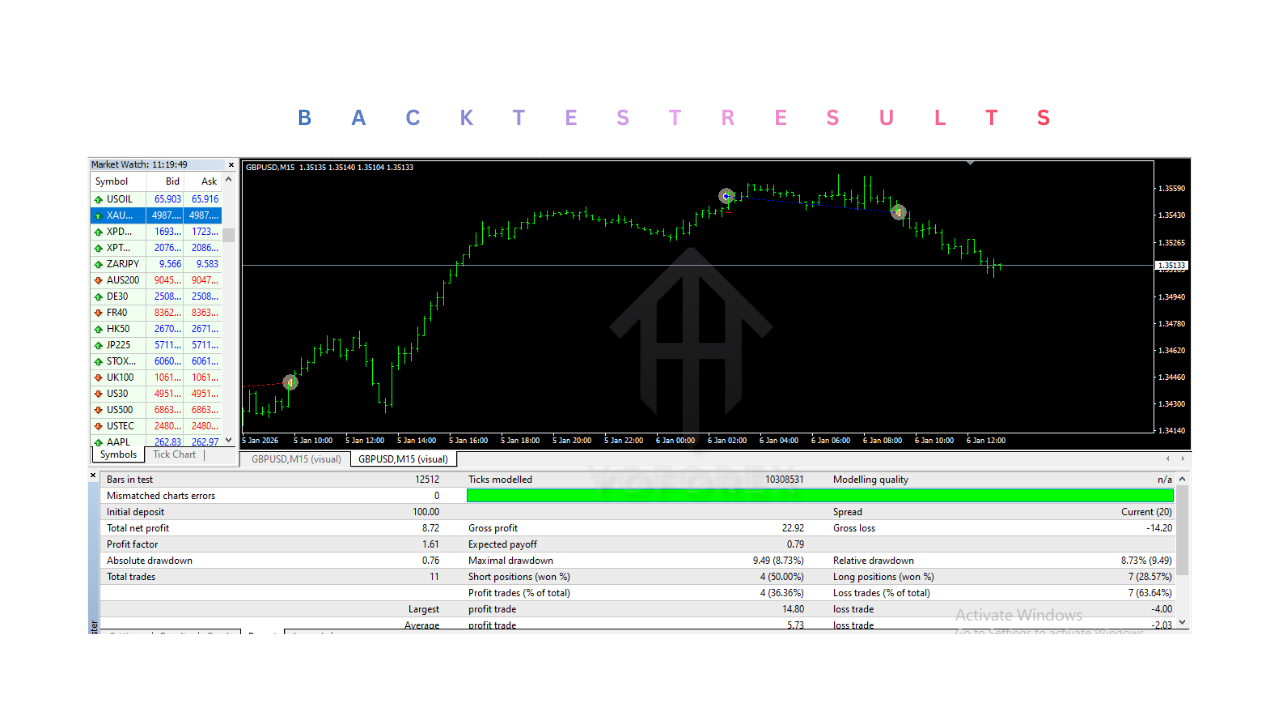Click the red arrow icon next to US30
Image resolution: width=1280 pixels, height=720 pixels.
(97, 392)
